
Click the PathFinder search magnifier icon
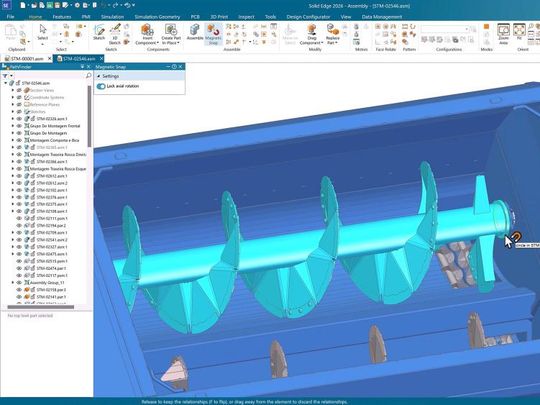pyautogui.click(x=88, y=75)
